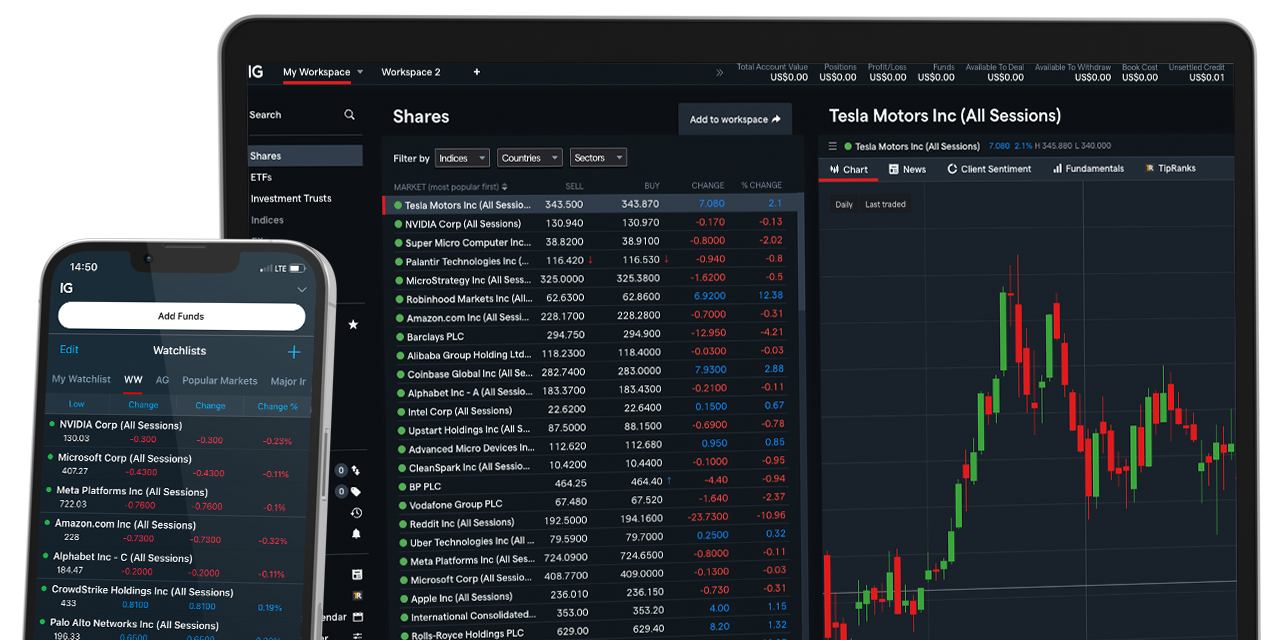Click the search magnifier icon in the sidebar
The image size is (1280, 640).
point(349,115)
